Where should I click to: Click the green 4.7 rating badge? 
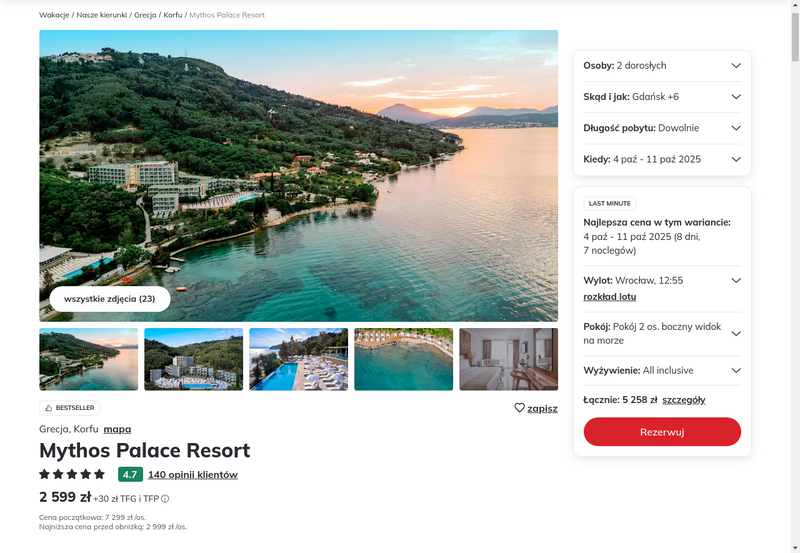click(x=129, y=474)
